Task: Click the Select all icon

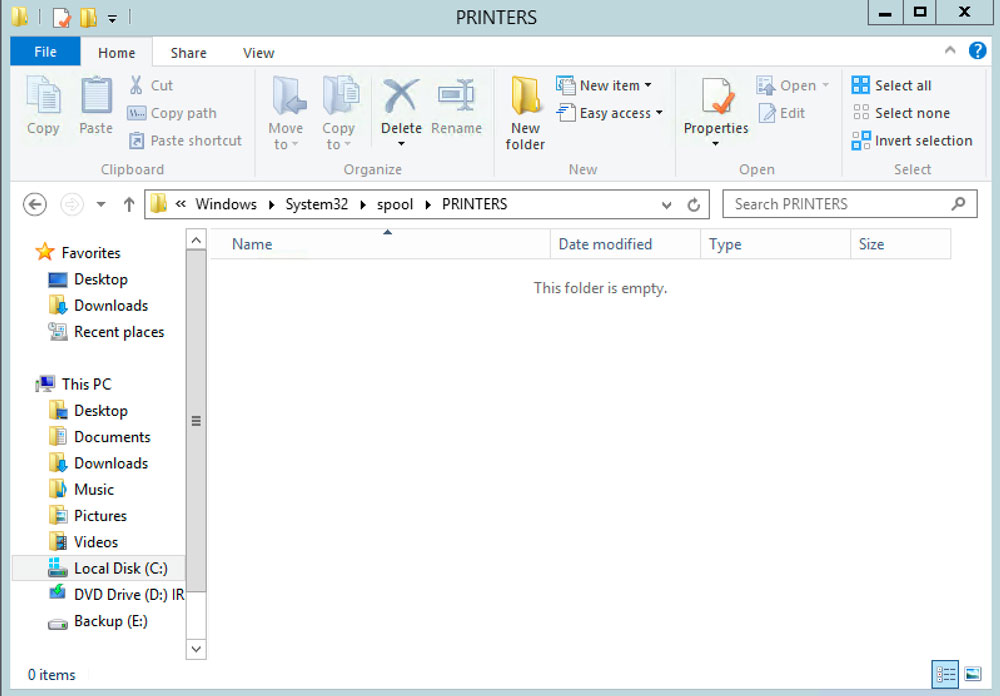Action: point(861,86)
